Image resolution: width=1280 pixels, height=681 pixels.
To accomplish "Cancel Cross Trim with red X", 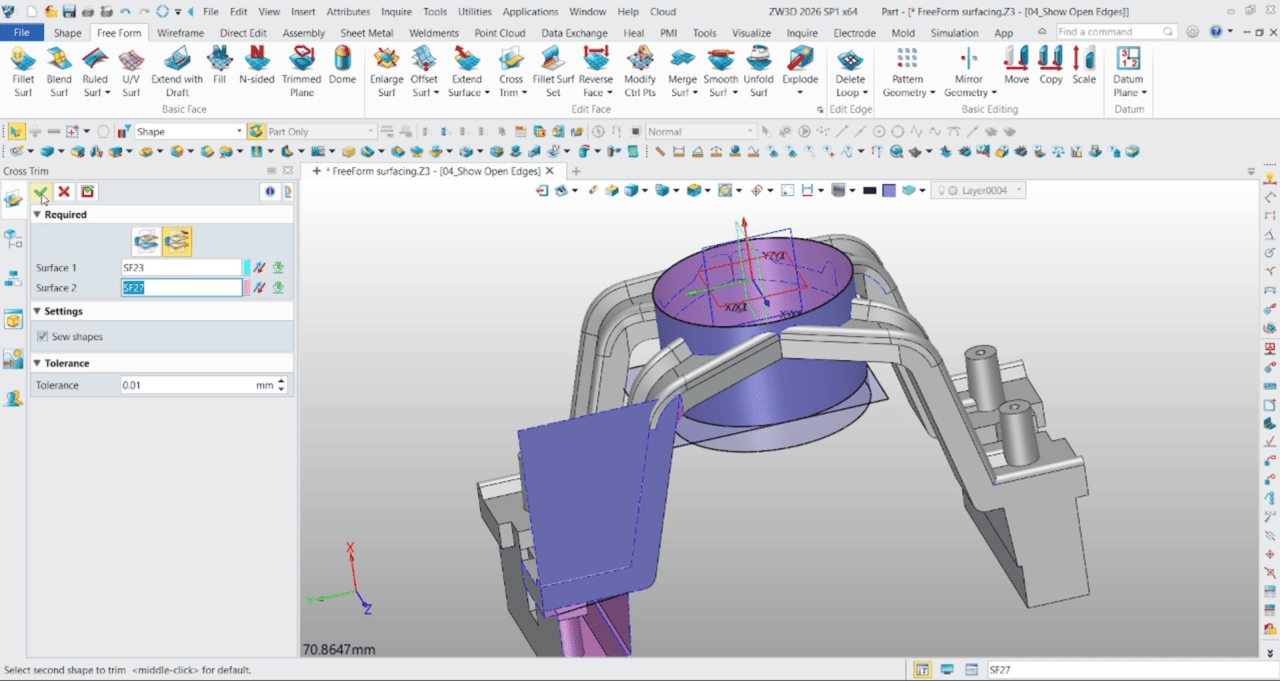I will point(64,192).
